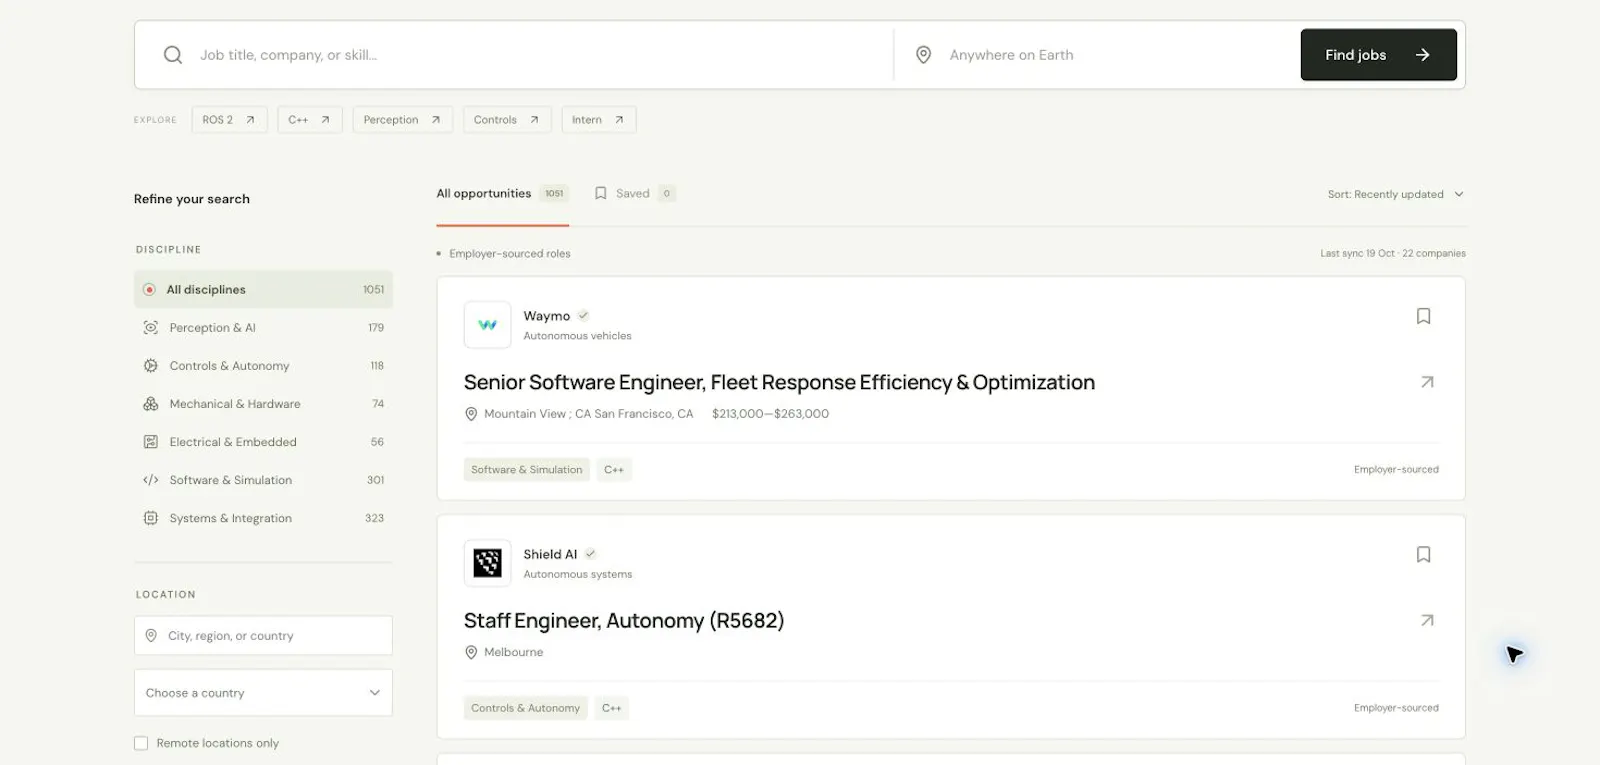
Task: Open the C++ explore tag
Action: [x=310, y=120]
